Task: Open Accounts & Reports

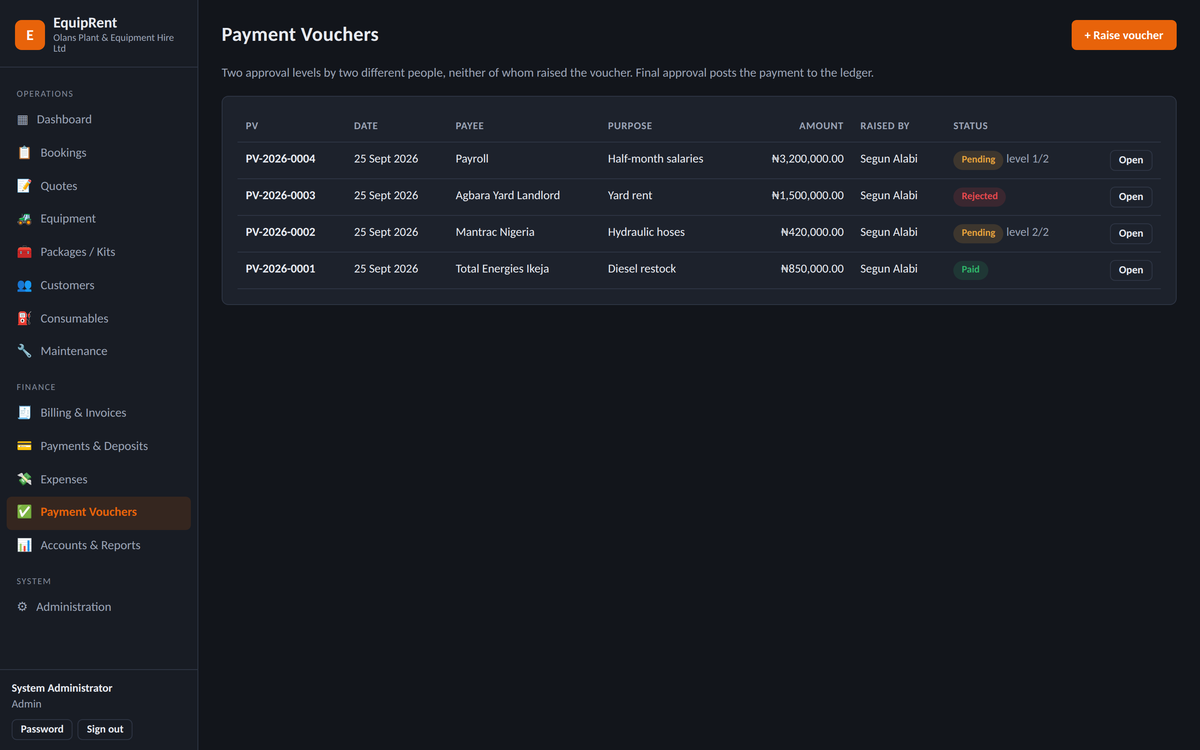Action: click(98, 545)
